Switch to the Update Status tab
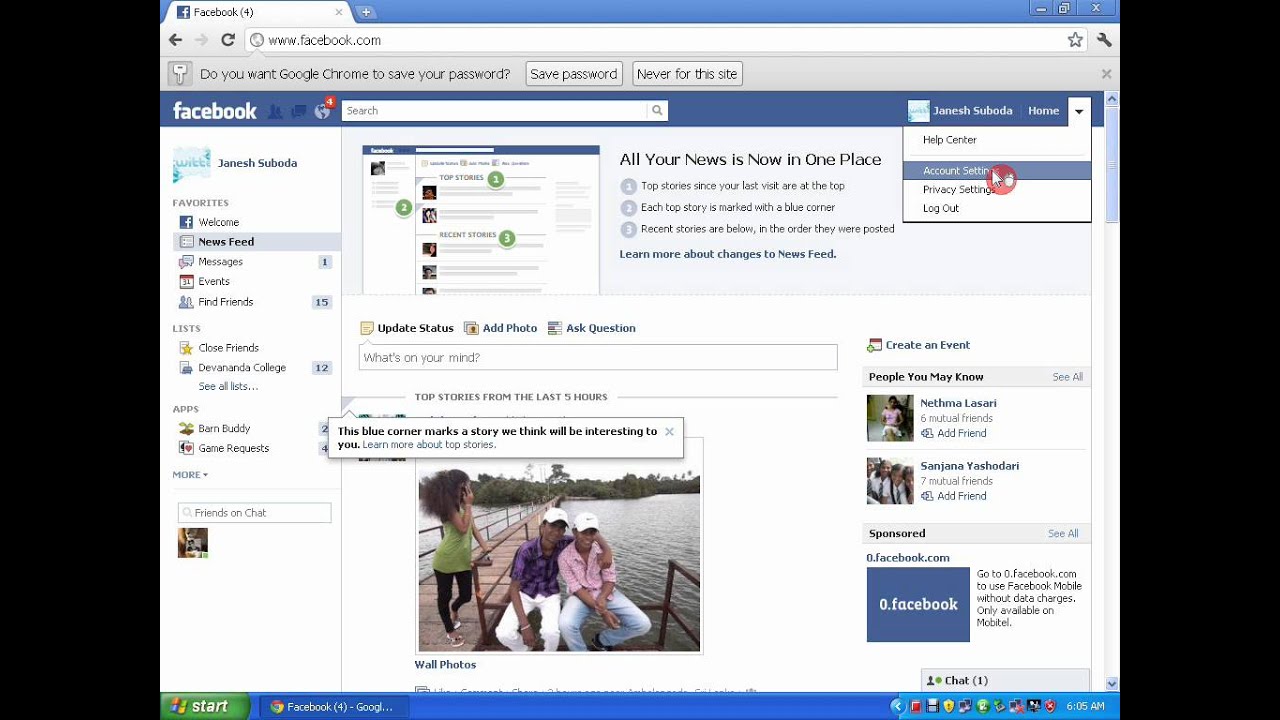 [x=406, y=328]
